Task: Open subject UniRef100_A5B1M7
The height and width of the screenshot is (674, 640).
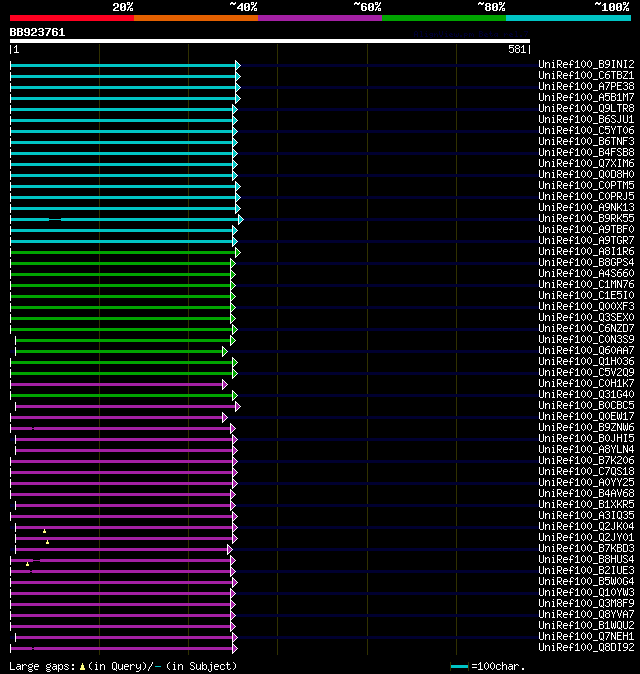Action: pyautogui.click(x=586, y=98)
